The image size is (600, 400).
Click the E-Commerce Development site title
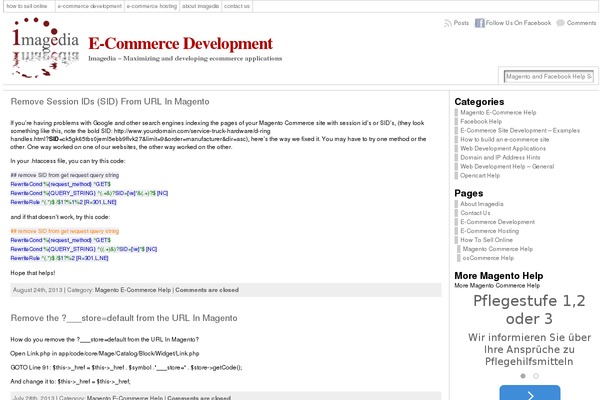(x=181, y=44)
